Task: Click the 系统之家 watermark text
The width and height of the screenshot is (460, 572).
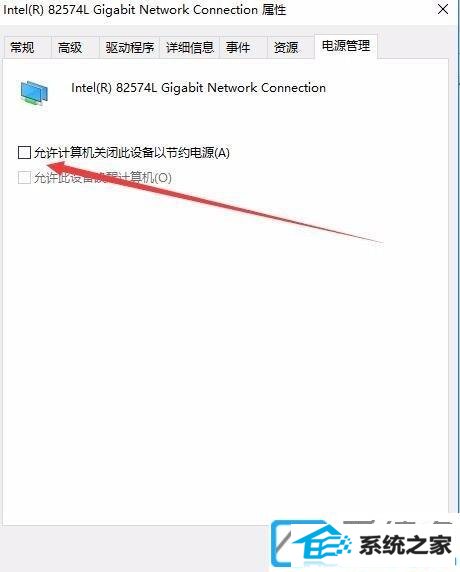Action: click(405, 545)
